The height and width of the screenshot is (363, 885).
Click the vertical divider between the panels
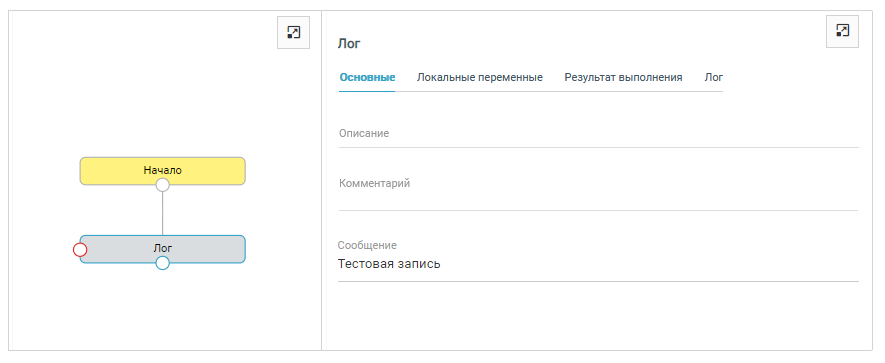pos(321,181)
